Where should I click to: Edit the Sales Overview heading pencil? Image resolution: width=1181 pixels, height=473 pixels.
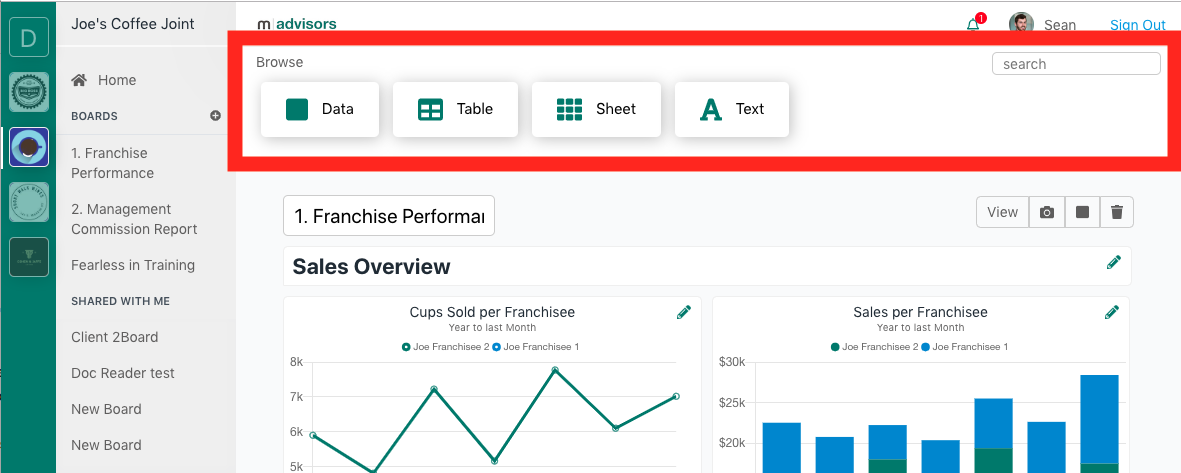pyautogui.click(x=1113, y=262)
